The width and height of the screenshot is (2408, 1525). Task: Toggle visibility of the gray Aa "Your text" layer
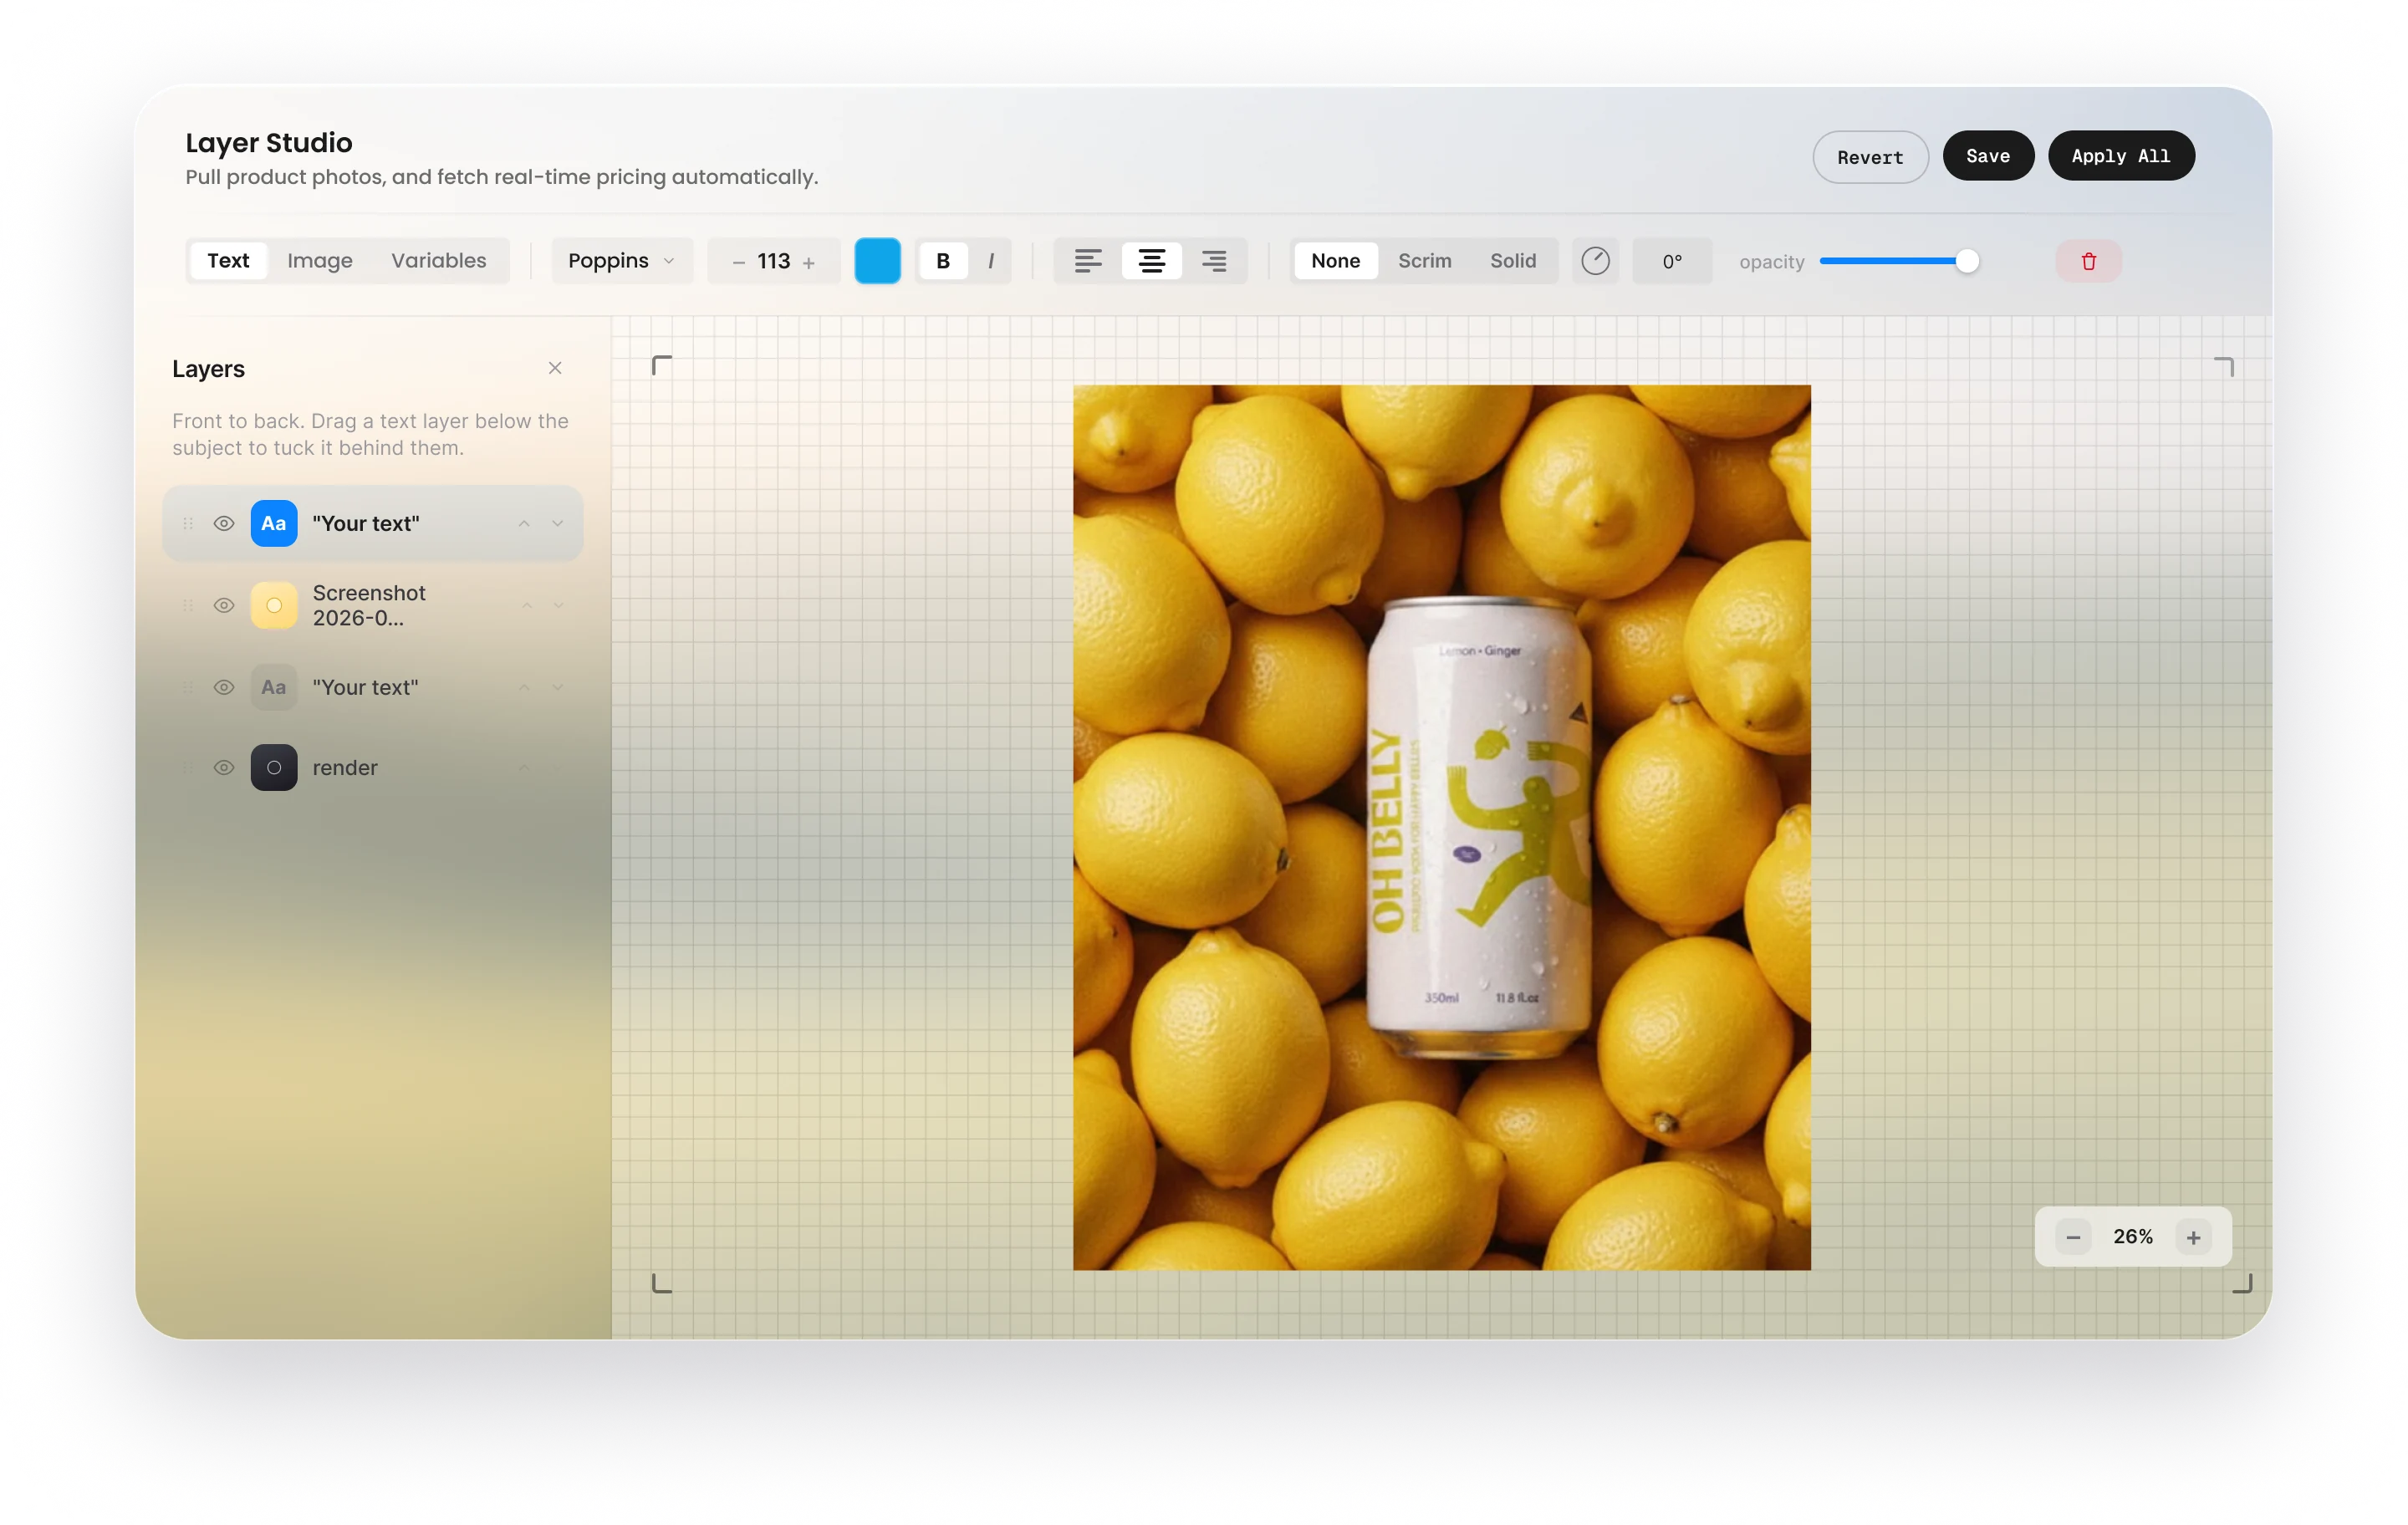pyautogui.click(x=224, y=687)
